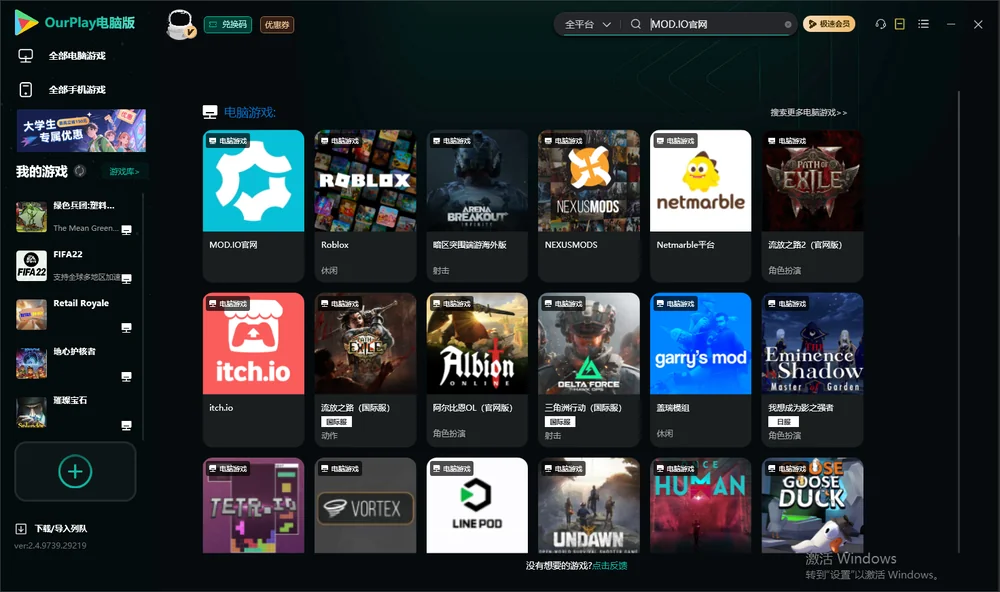The image size is (1000, 592).
Task: Click the add game plus button
Action: 75,471
